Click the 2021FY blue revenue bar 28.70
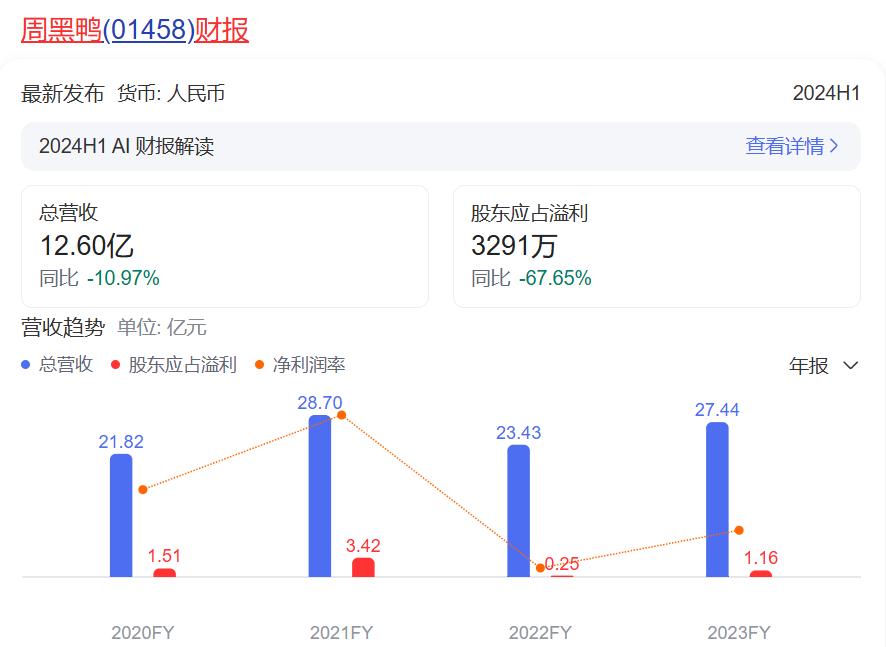Screen dimensions: 886x647 tap(320, 496)
